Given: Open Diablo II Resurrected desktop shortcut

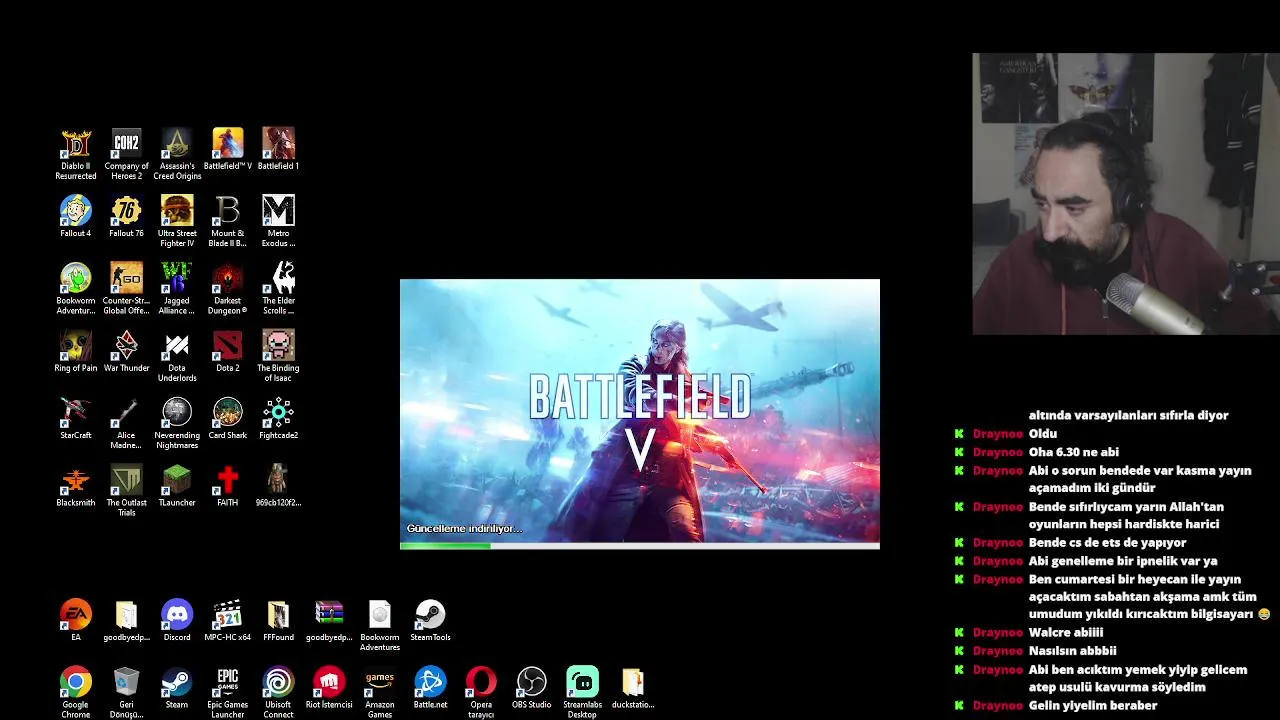Looking at the screenshot, I should (76, 154).
